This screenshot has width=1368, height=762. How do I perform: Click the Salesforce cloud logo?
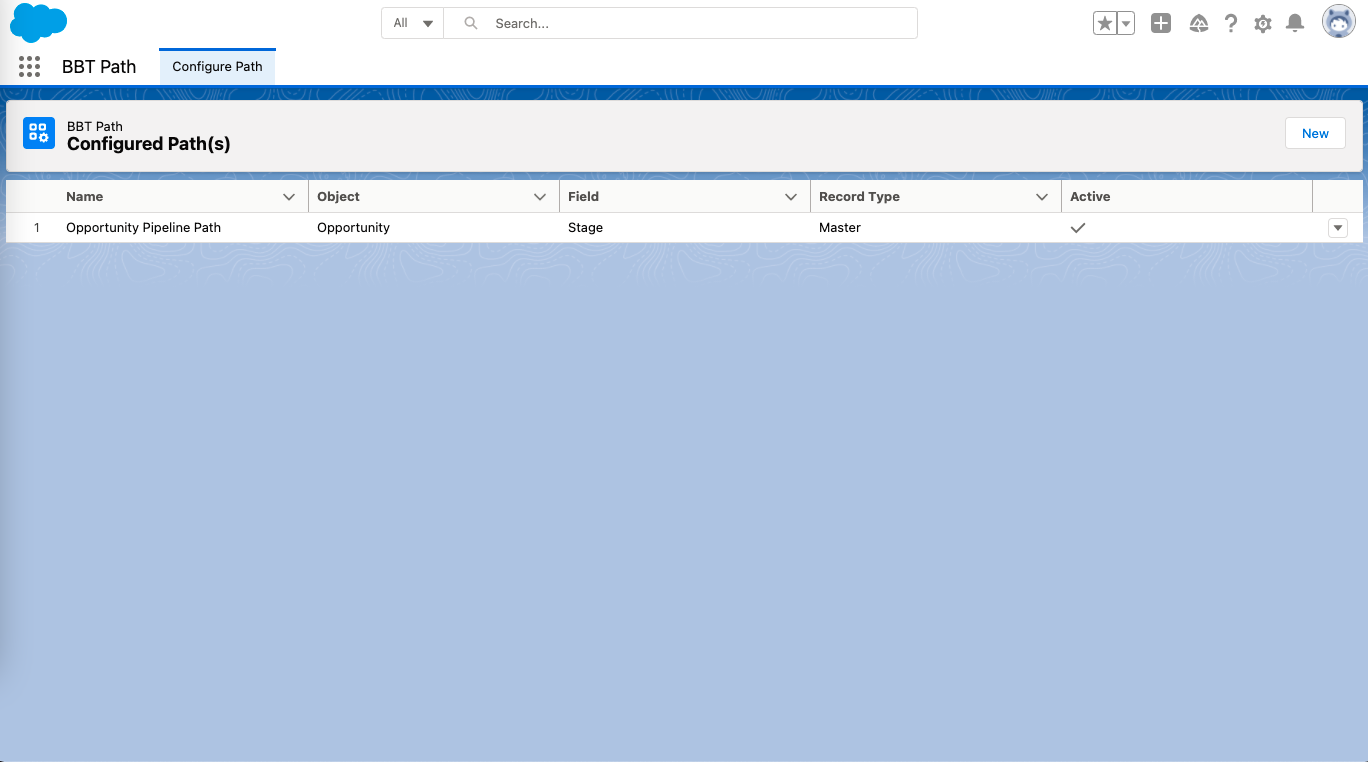tap(38, 22)
